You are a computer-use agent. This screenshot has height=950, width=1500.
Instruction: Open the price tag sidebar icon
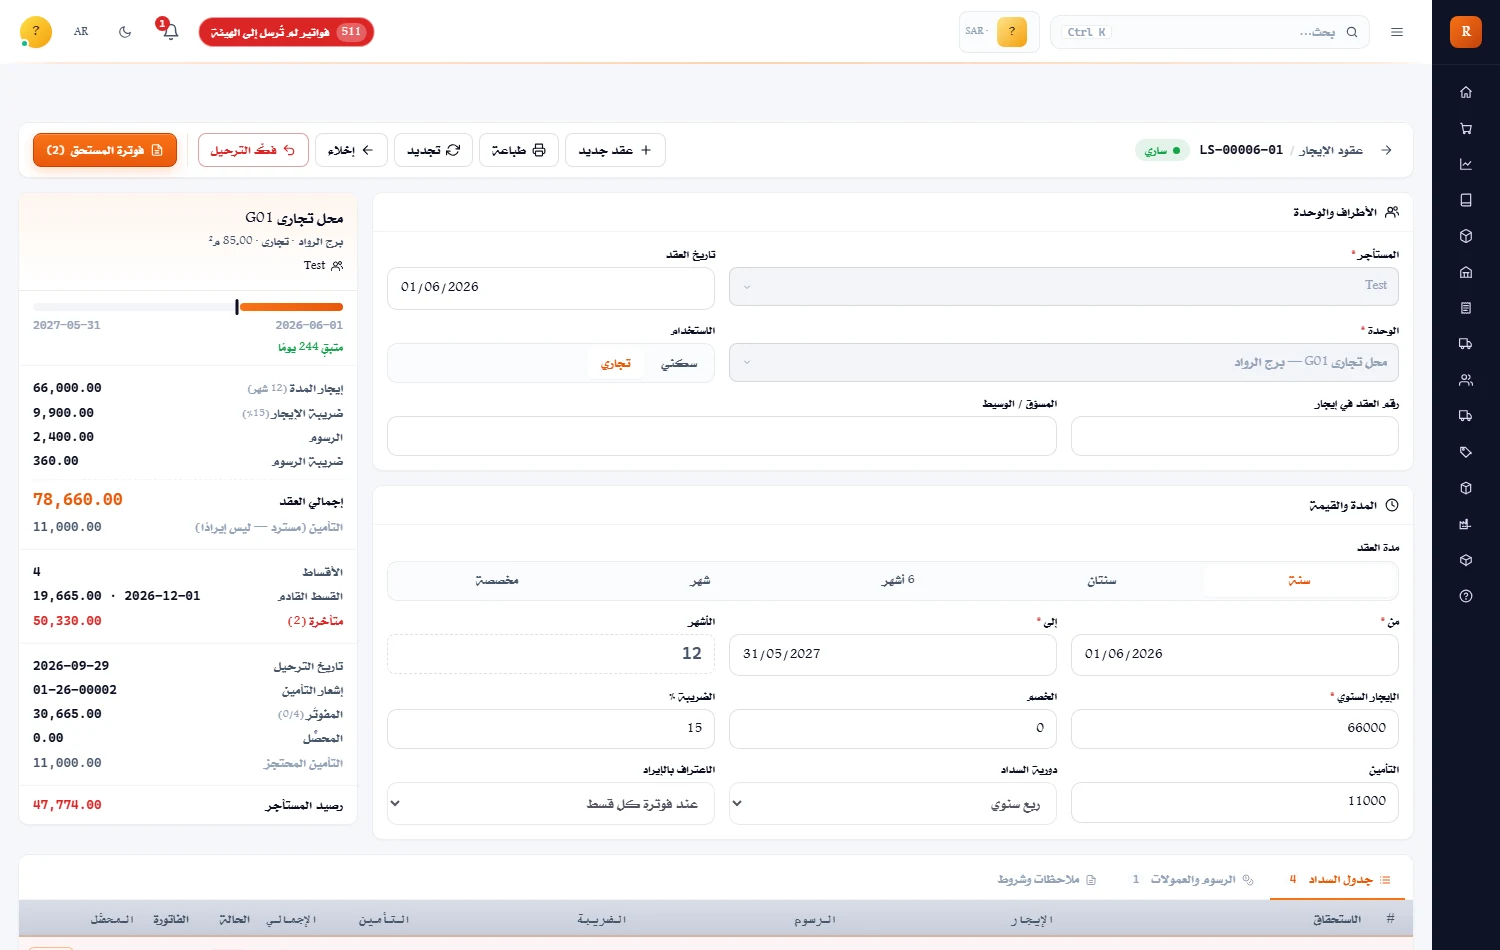[x=1466, y=452]
